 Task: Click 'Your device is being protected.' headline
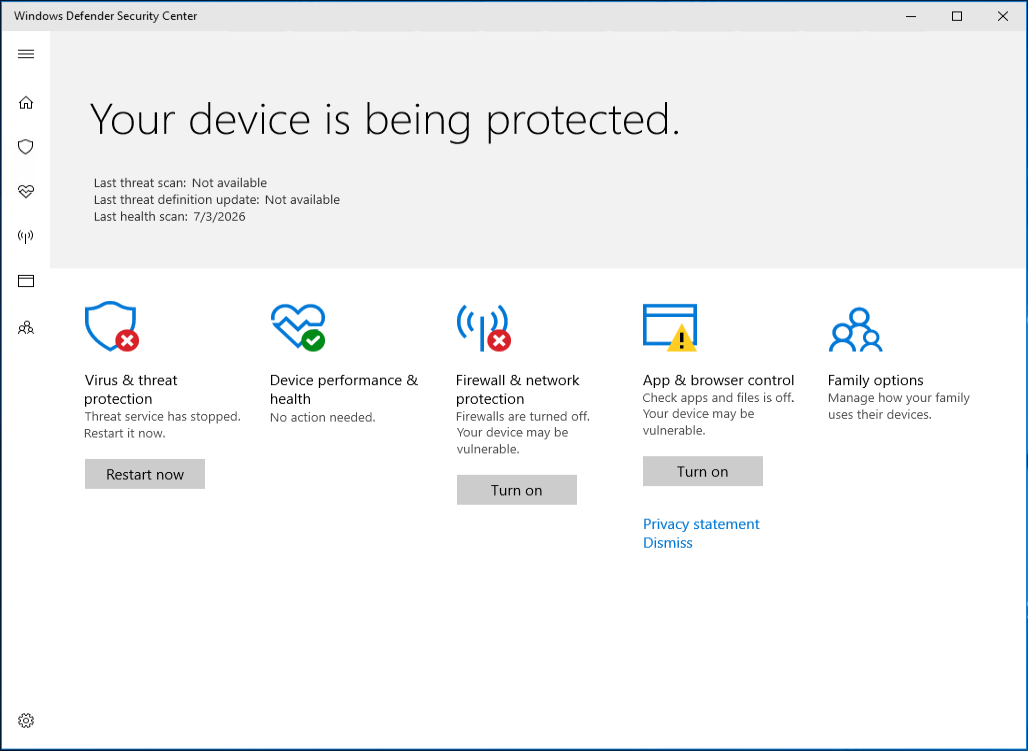point(385,120)
